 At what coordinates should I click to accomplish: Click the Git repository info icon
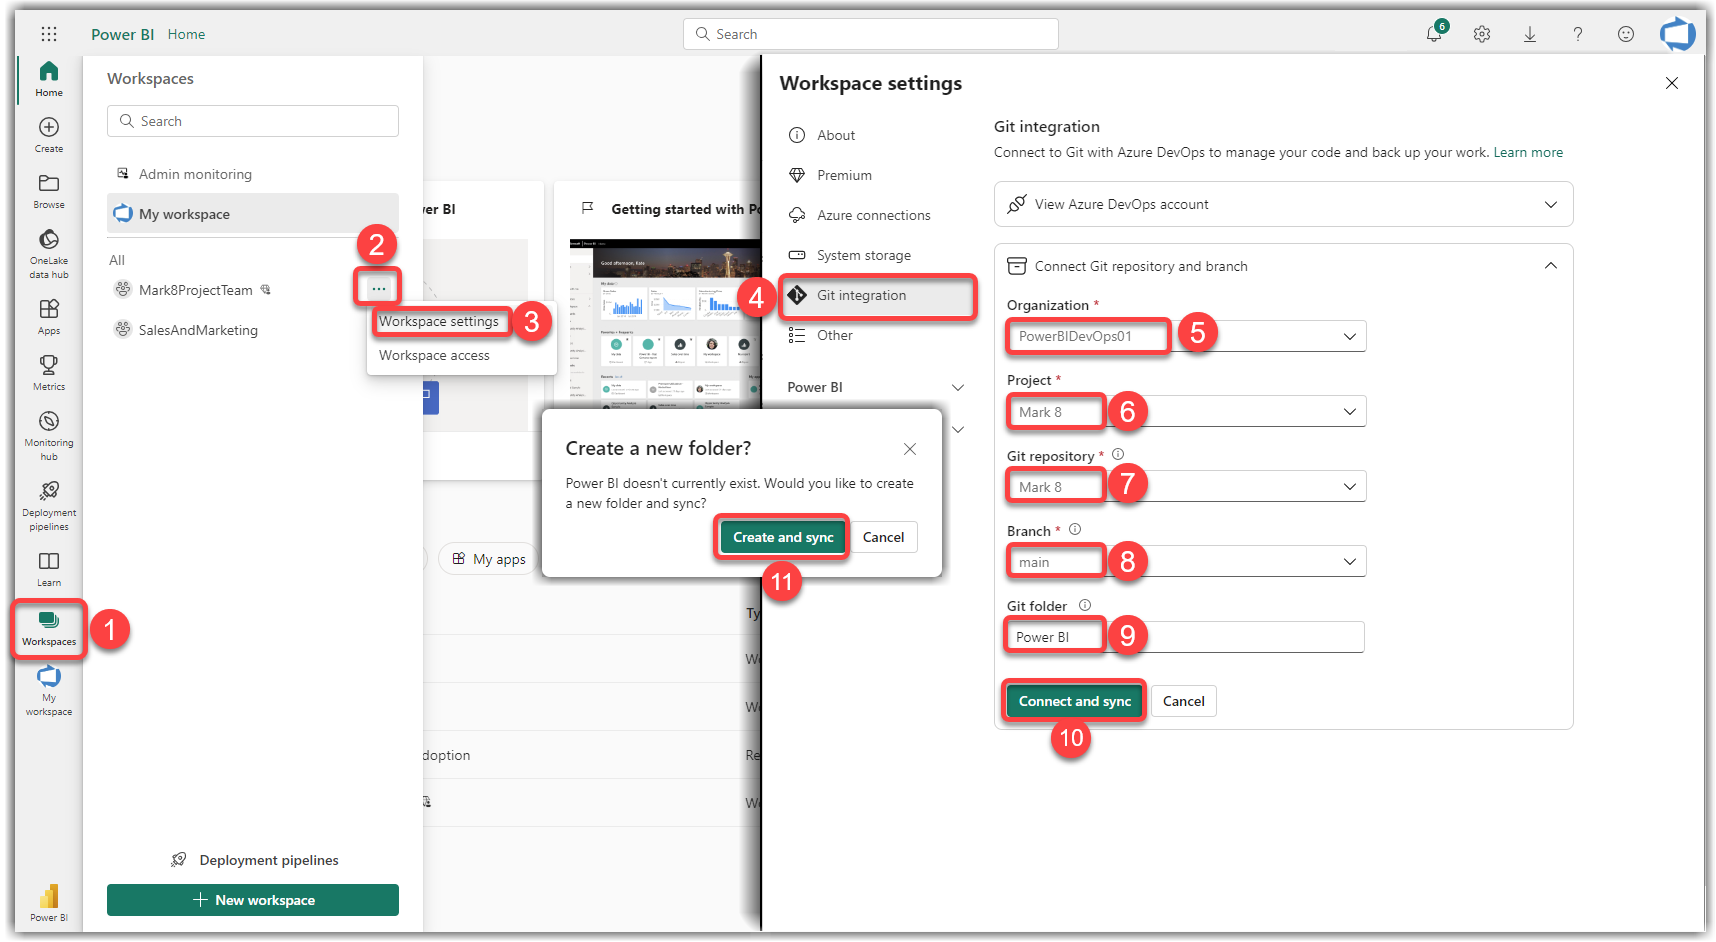click(x=1118, y=454)
